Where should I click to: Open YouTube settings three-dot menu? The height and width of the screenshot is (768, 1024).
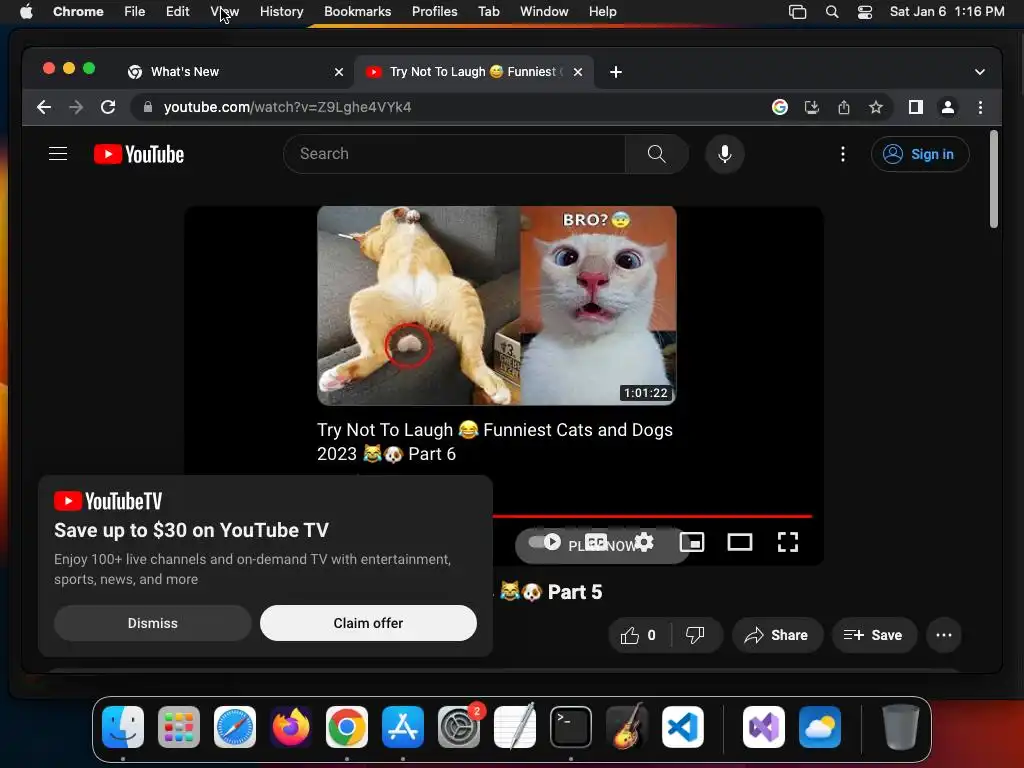pos(843,154)
